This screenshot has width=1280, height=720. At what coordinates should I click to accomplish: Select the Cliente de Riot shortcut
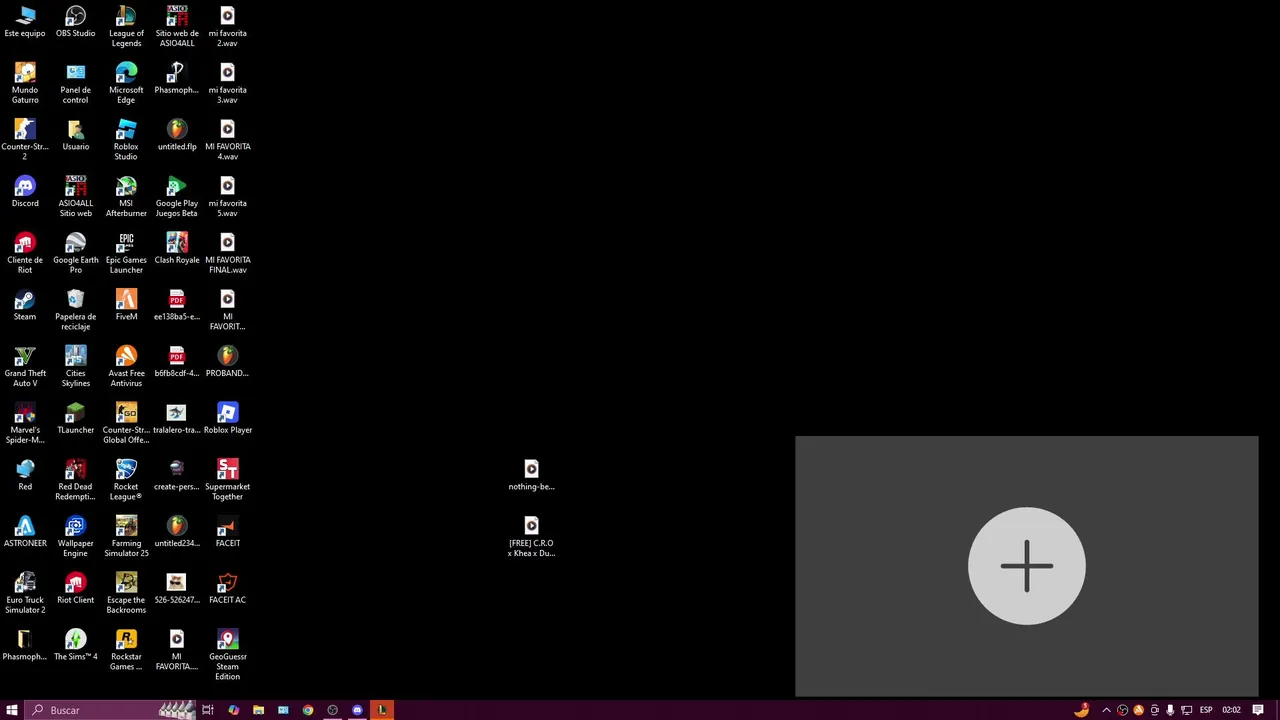pos(25,253)
